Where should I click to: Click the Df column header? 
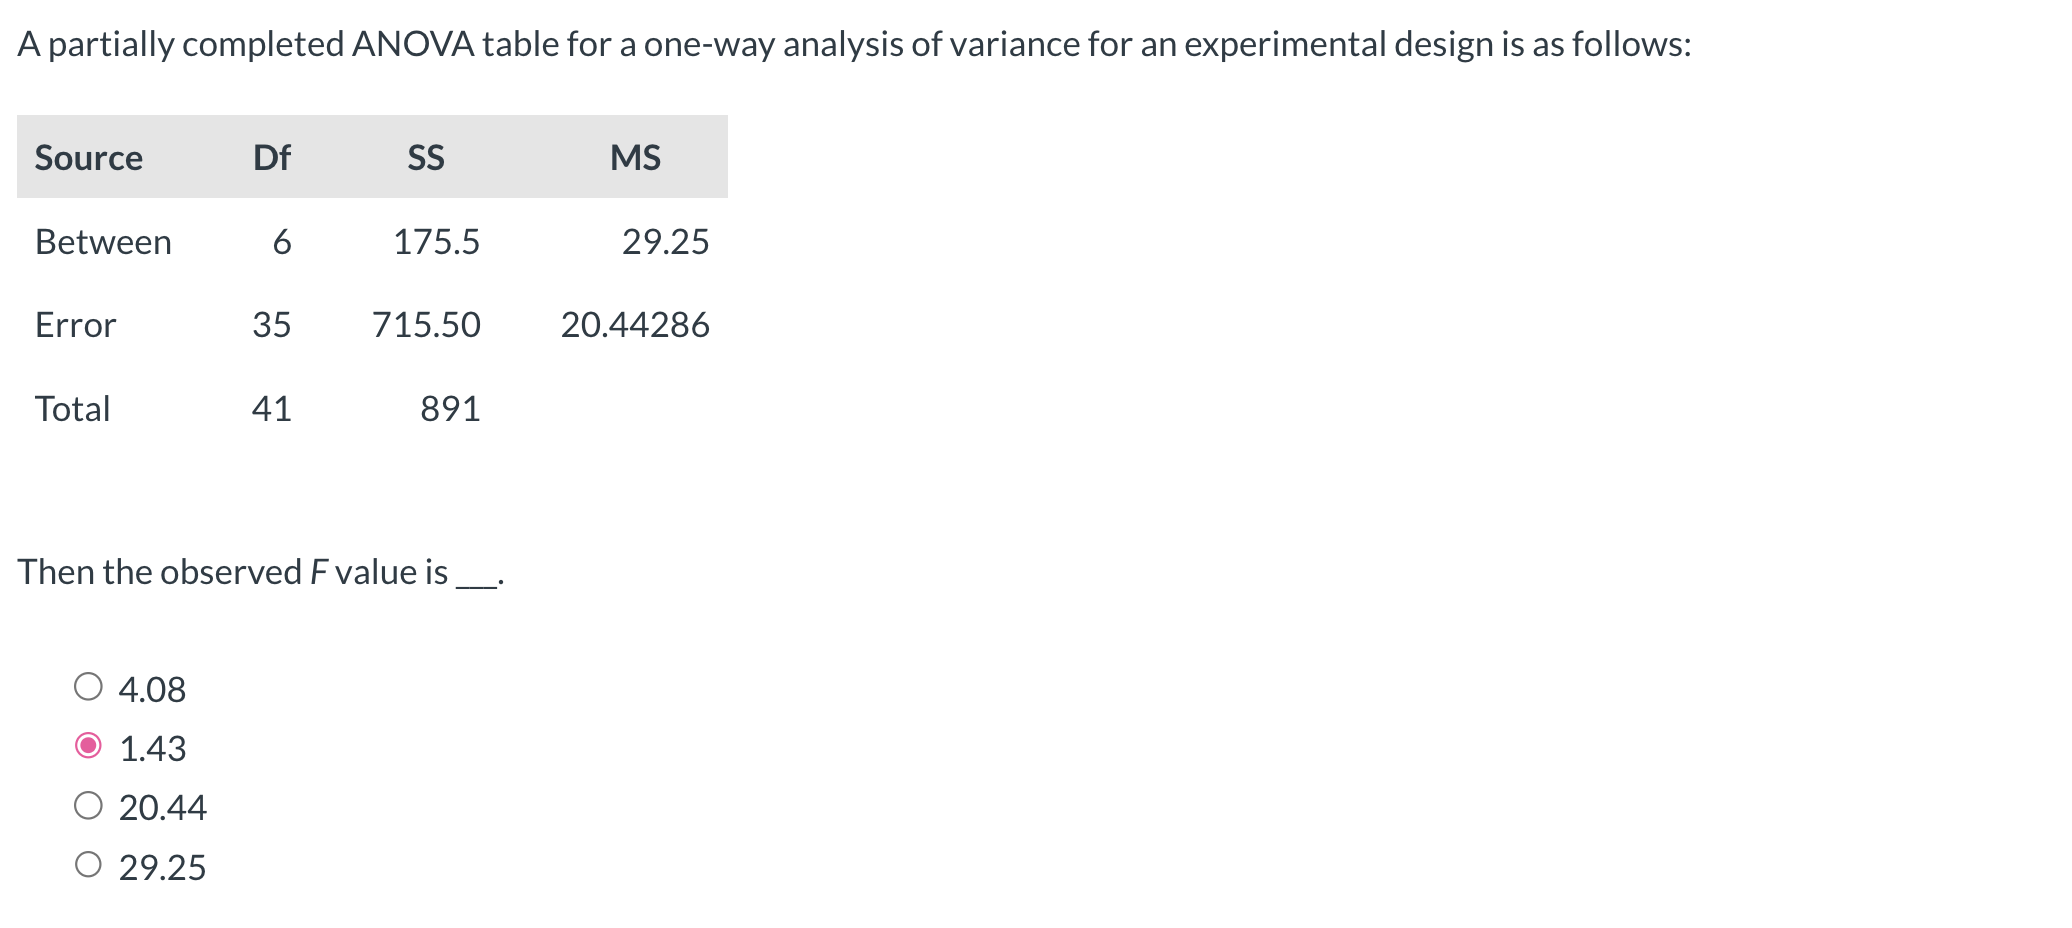click(x=273, y=157)
